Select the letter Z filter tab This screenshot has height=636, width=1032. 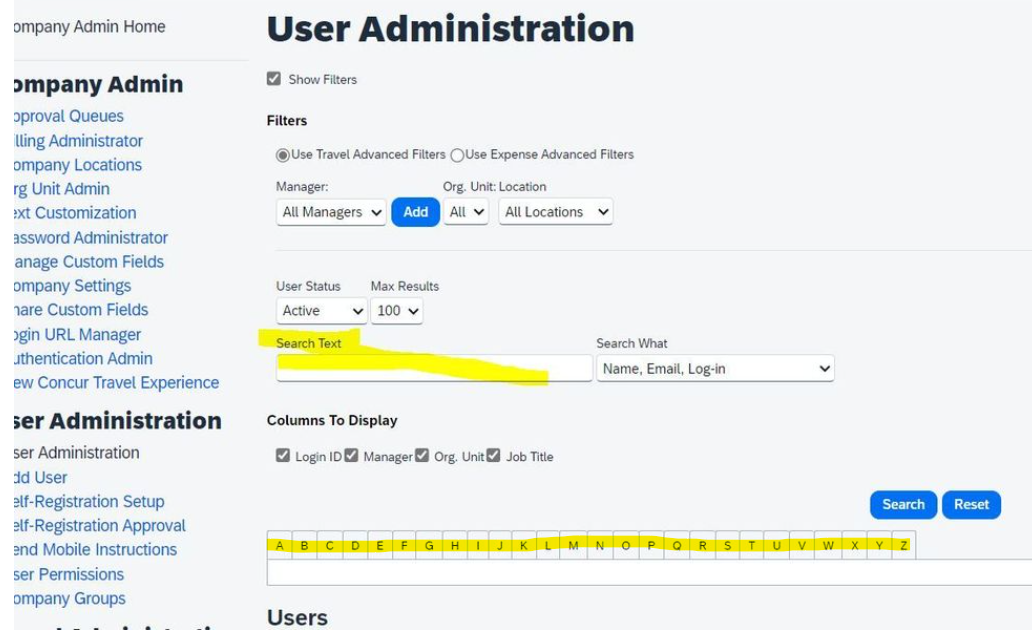tap(903, 545)
